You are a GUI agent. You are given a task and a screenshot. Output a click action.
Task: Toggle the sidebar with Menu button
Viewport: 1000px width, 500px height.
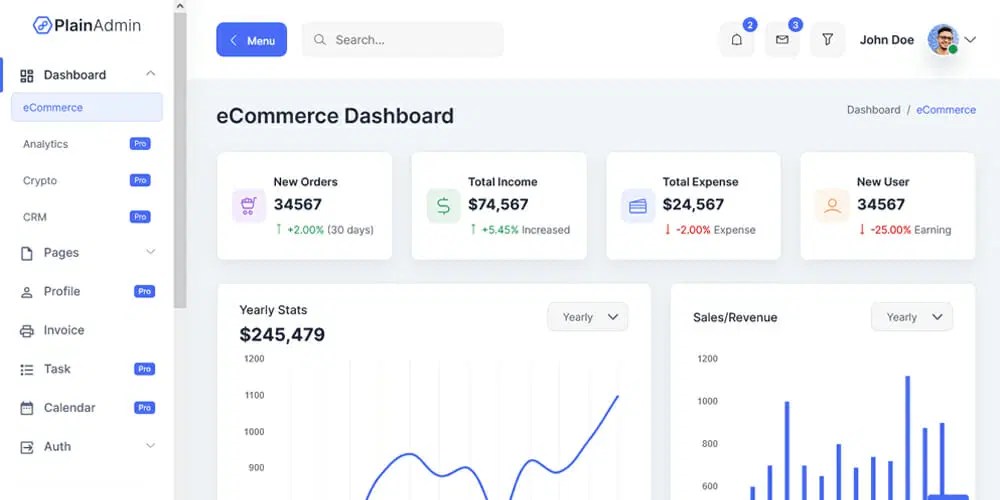pyautogui.click(x=251, y=40)
